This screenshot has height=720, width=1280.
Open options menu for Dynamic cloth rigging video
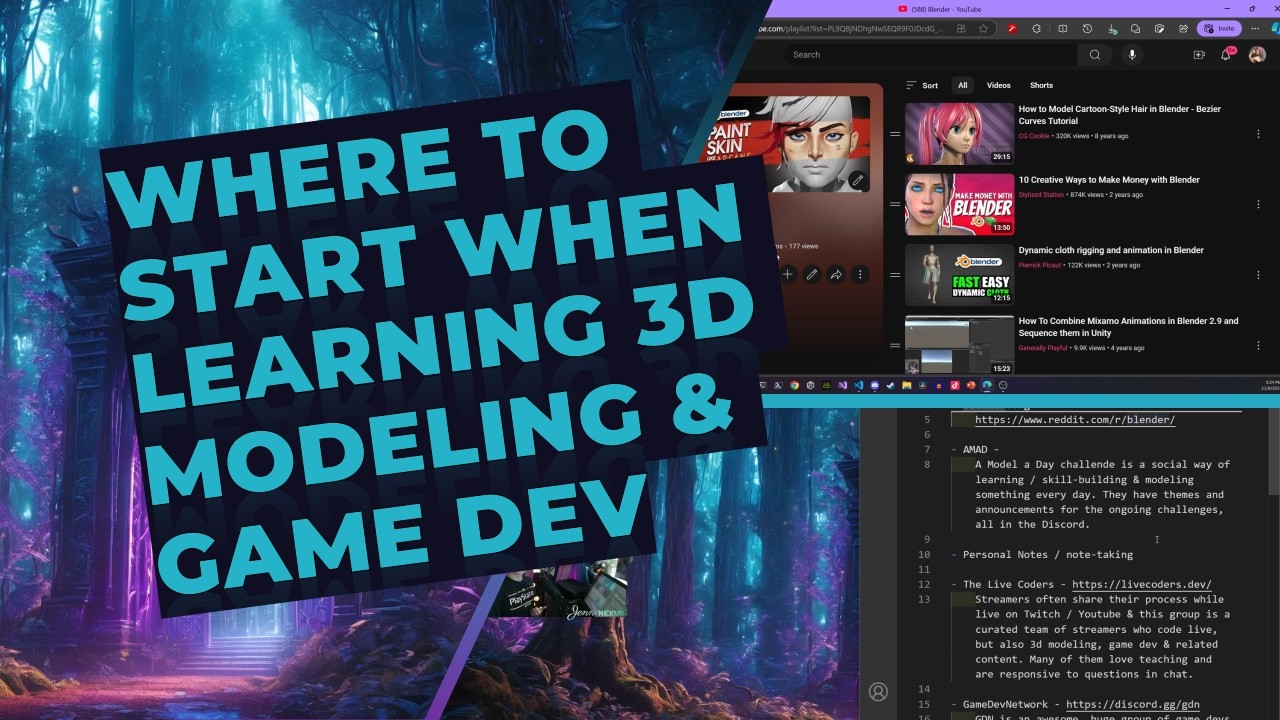(x=1258, y=275)
